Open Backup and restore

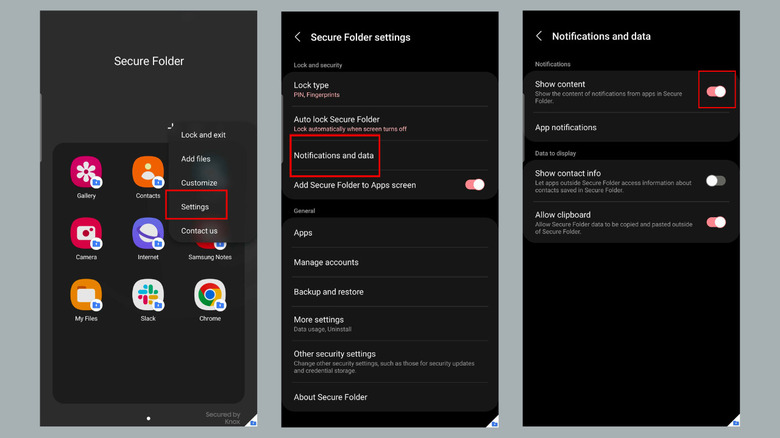tap(390, 292)
